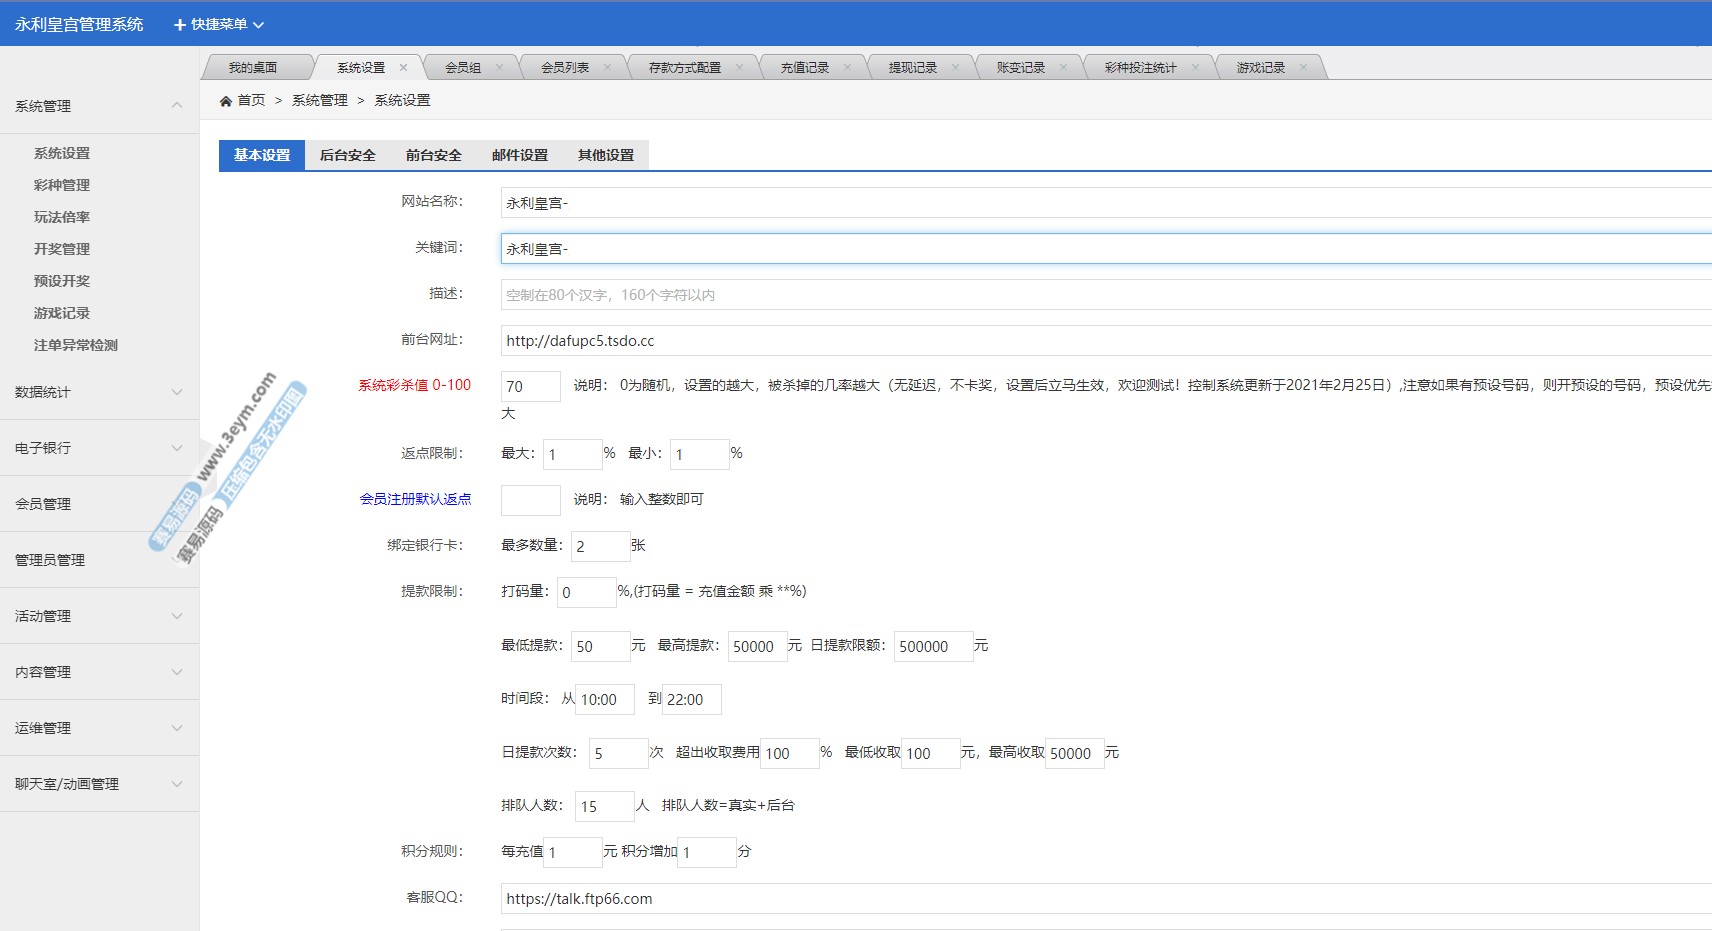Close the 会员组 tab
Viewport: 1712px width, 931px height.
tap(499, 68)
